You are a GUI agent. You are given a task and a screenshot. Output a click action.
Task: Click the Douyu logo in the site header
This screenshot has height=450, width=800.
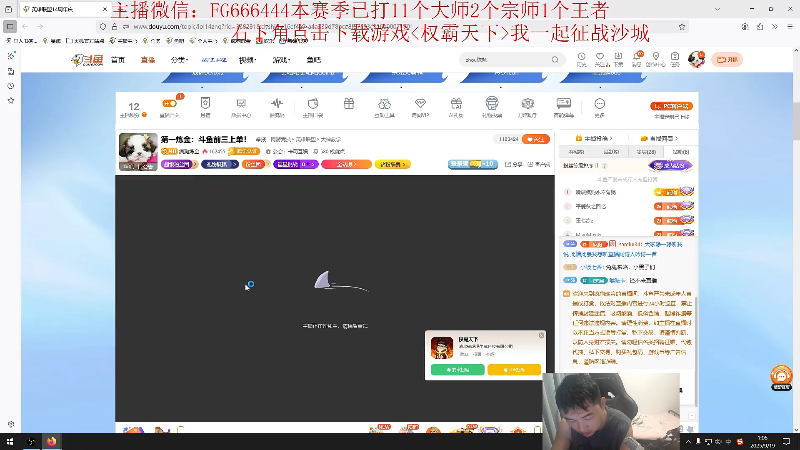coord(87,60)
